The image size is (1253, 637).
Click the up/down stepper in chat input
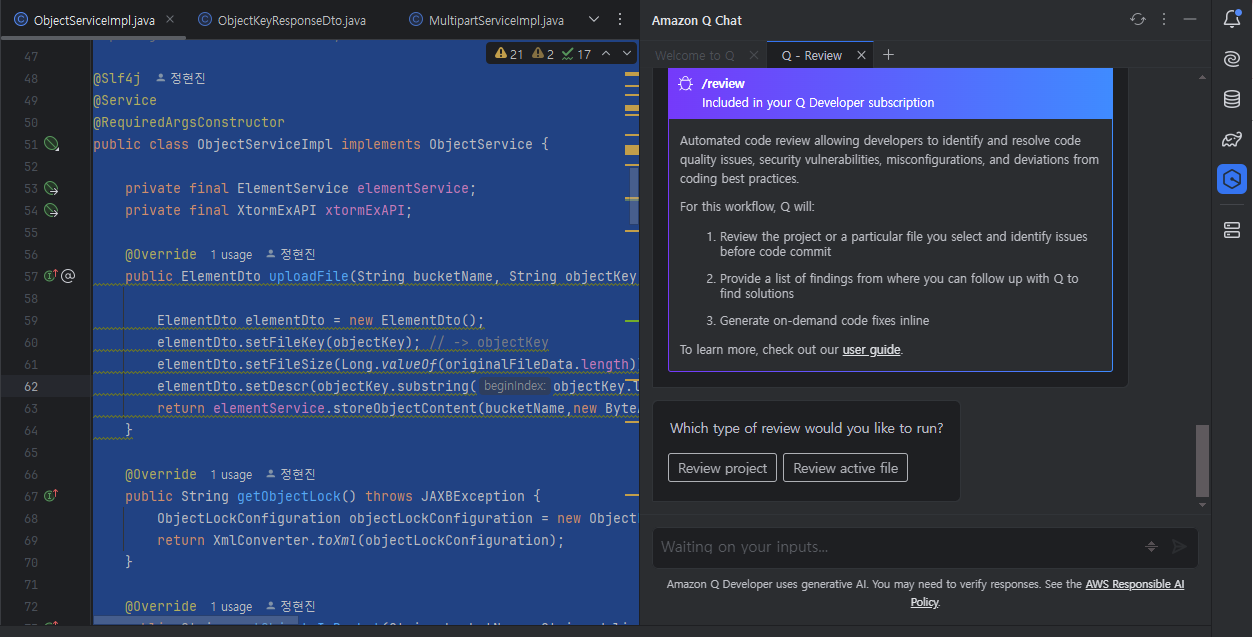coord(1151,546)
